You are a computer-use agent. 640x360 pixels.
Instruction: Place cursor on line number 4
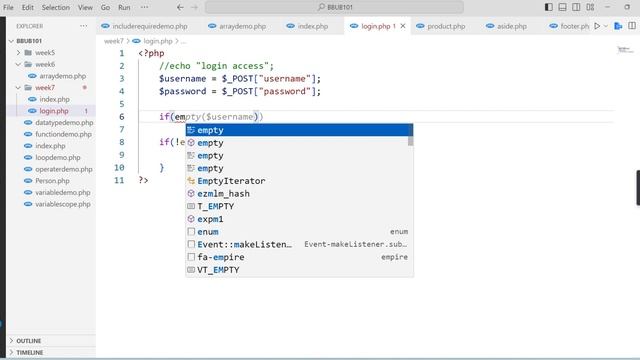point(121,91)
